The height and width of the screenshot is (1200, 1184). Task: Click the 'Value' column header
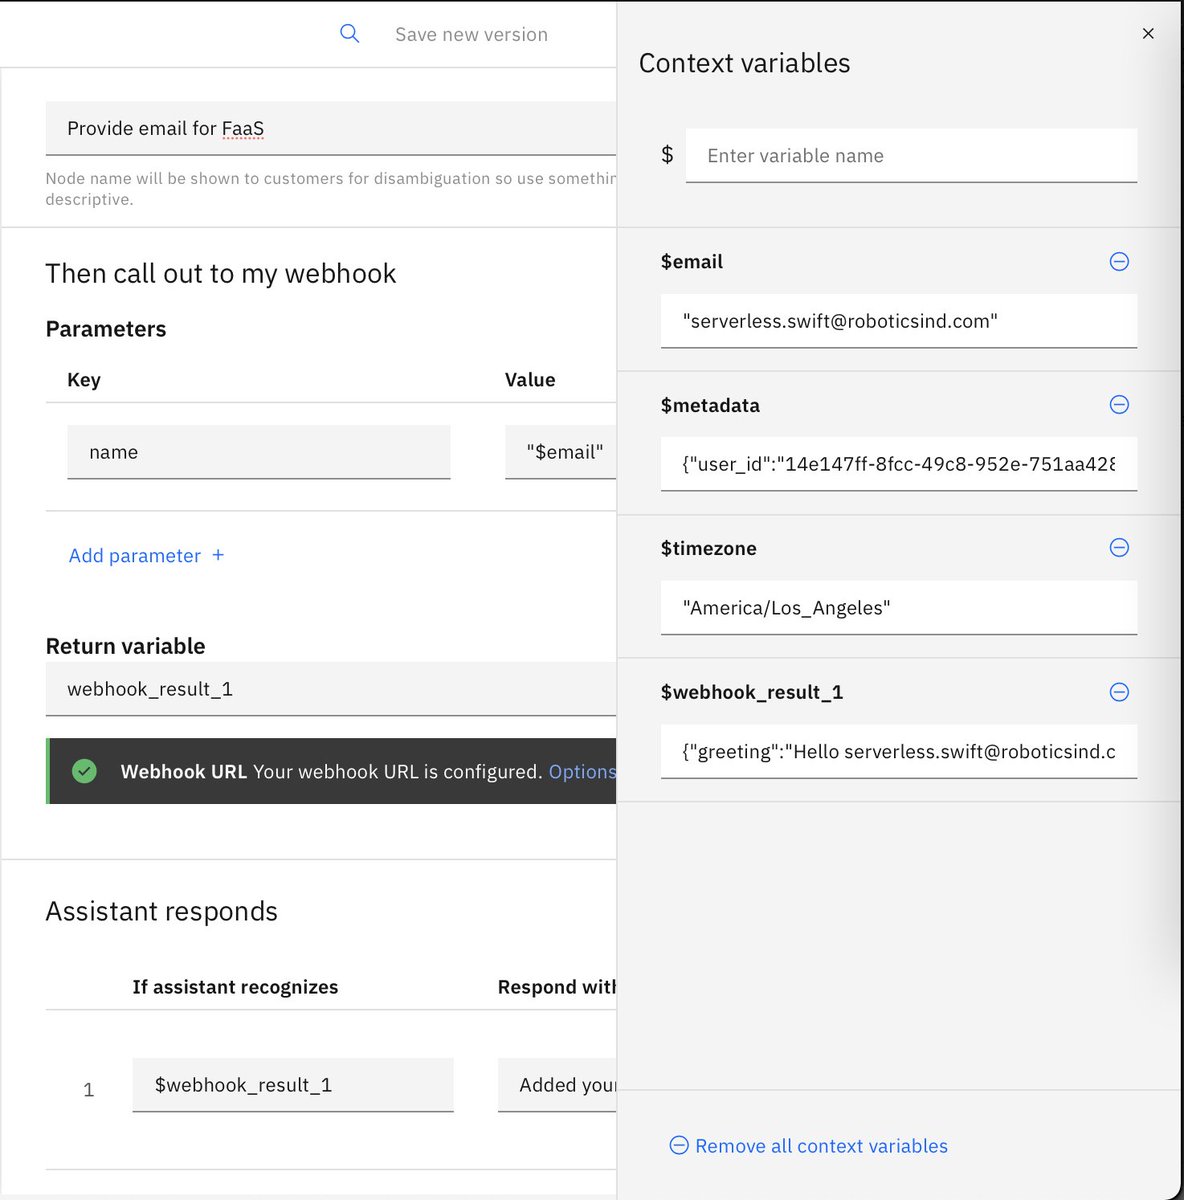tap(530, 380)
